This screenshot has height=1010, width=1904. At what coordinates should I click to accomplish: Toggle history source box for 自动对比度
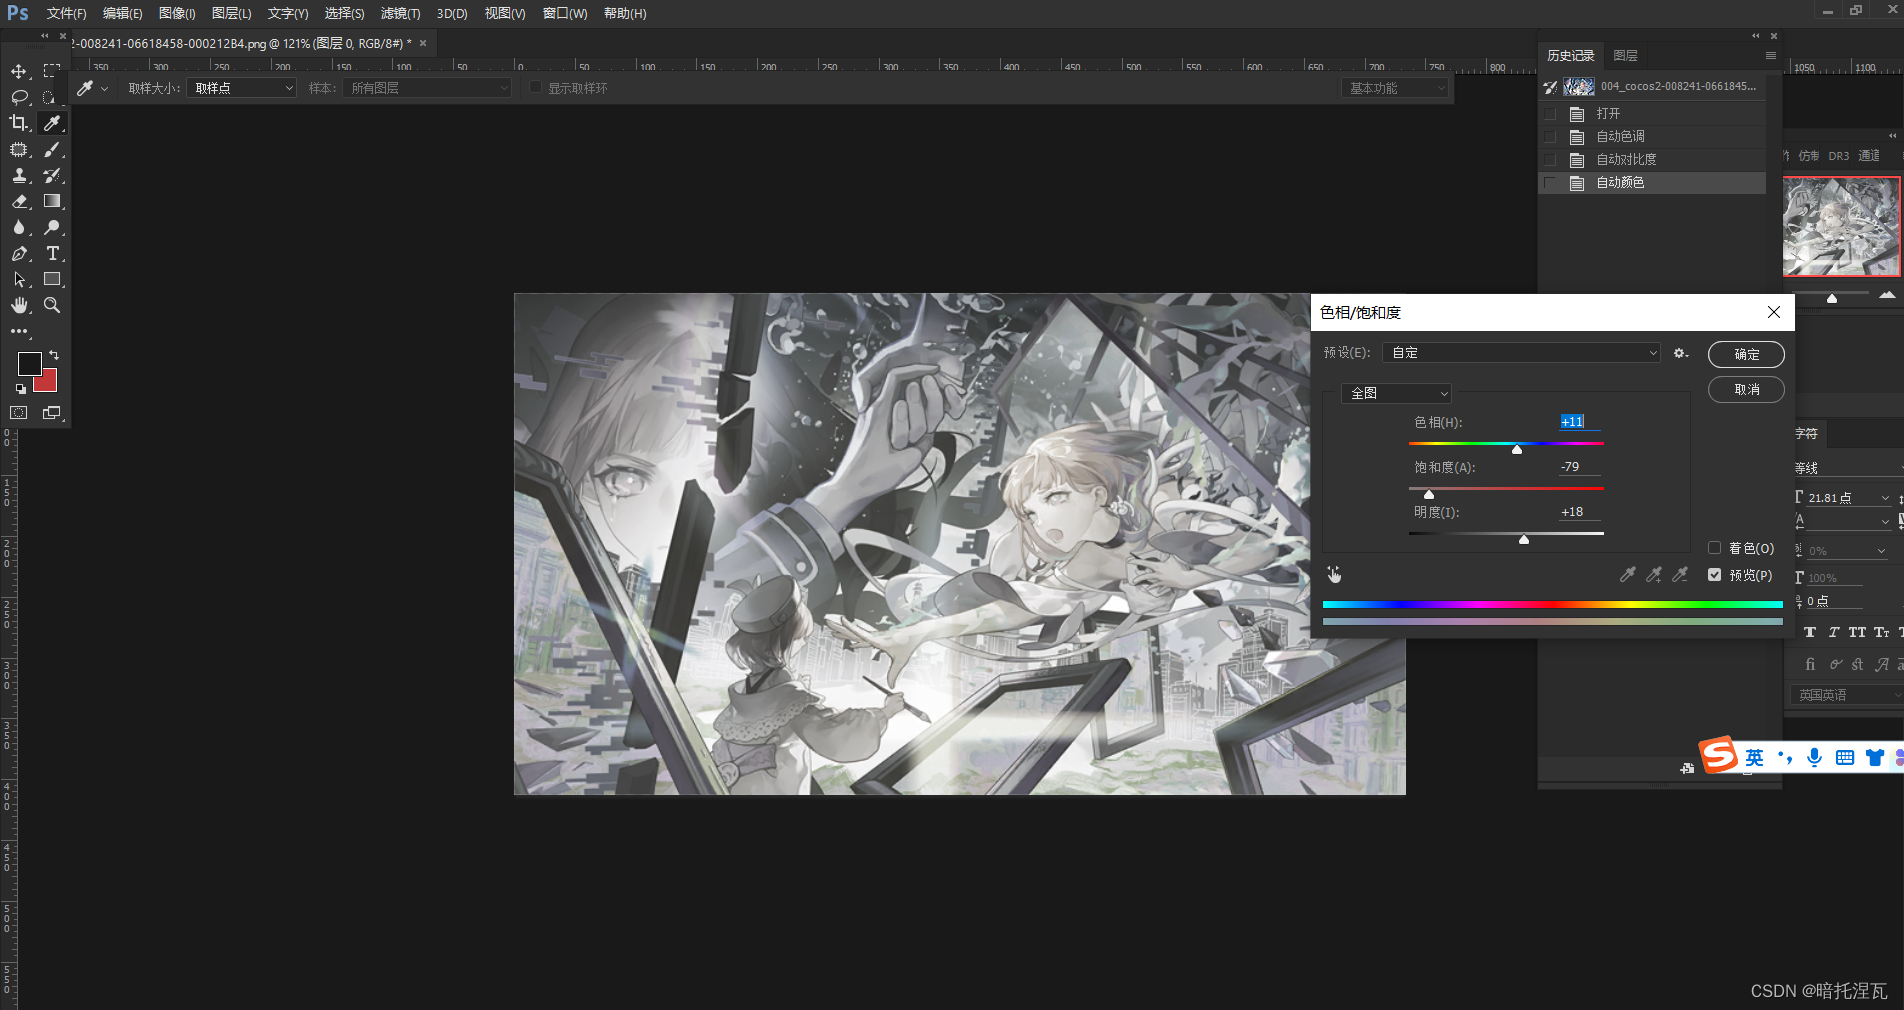click(1550, 160)
